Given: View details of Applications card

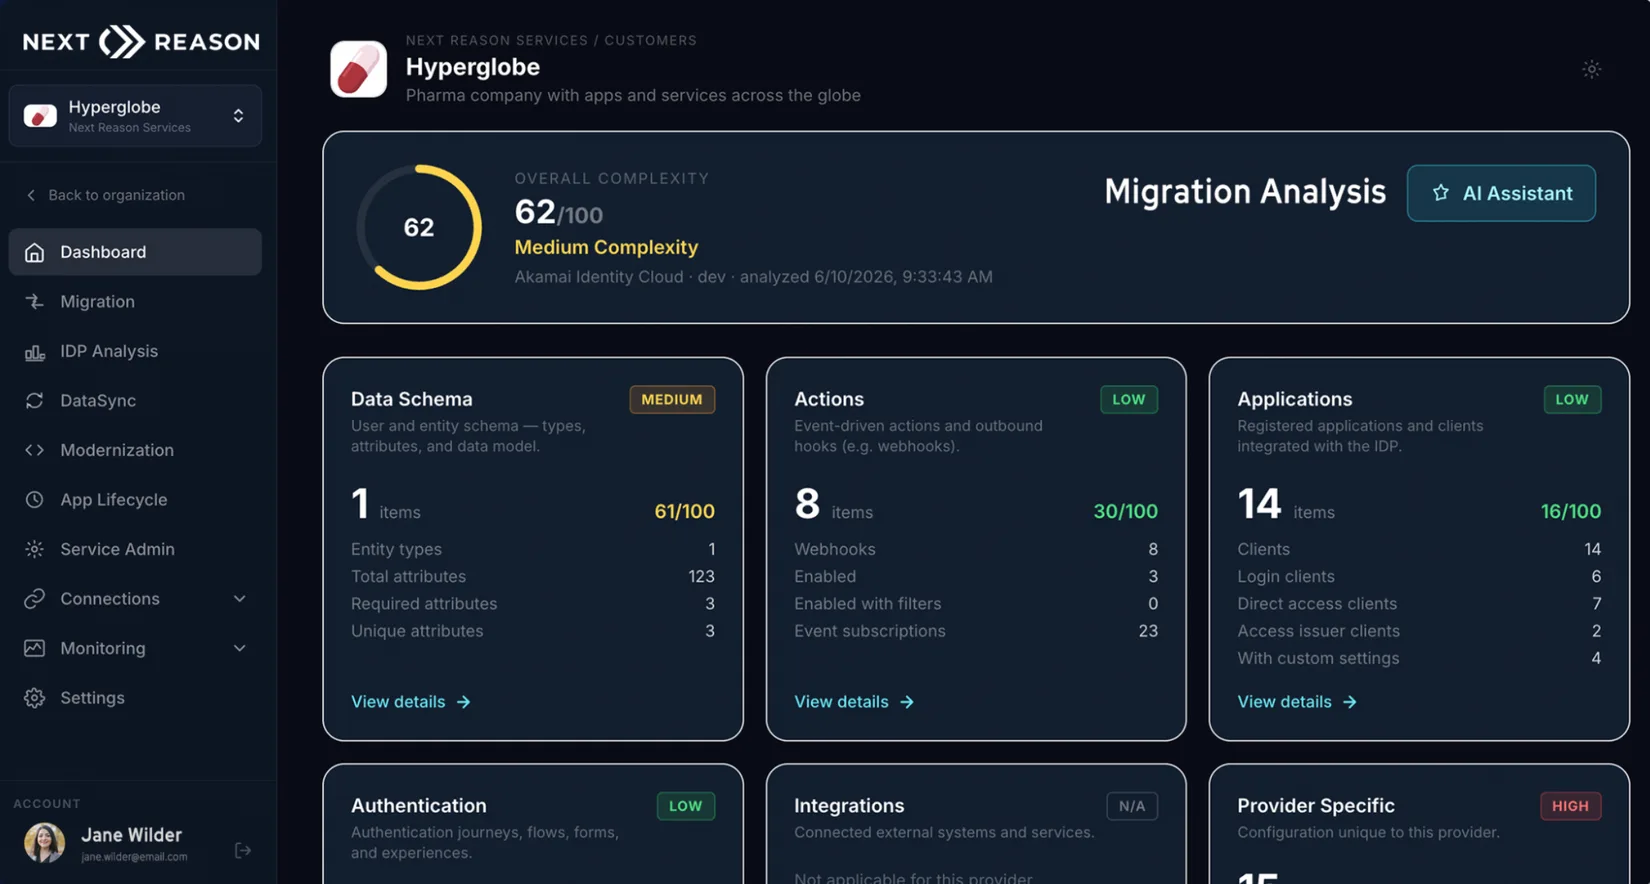Looking at the screenshot, I should coord(1297,701).
